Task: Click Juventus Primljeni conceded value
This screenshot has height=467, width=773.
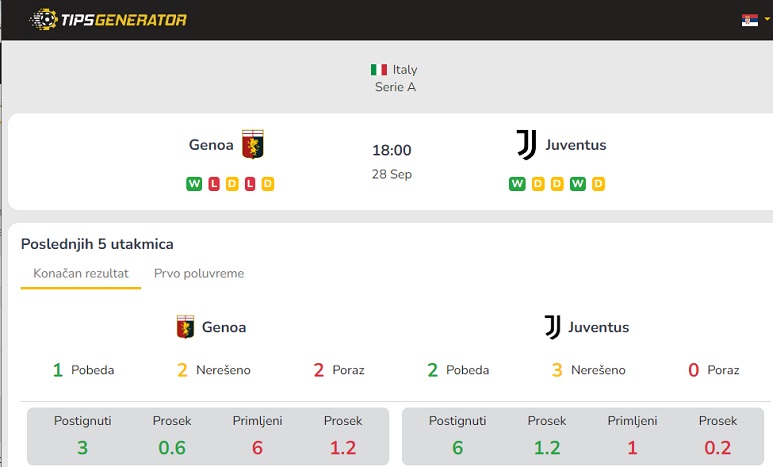Action: (632, 447)
